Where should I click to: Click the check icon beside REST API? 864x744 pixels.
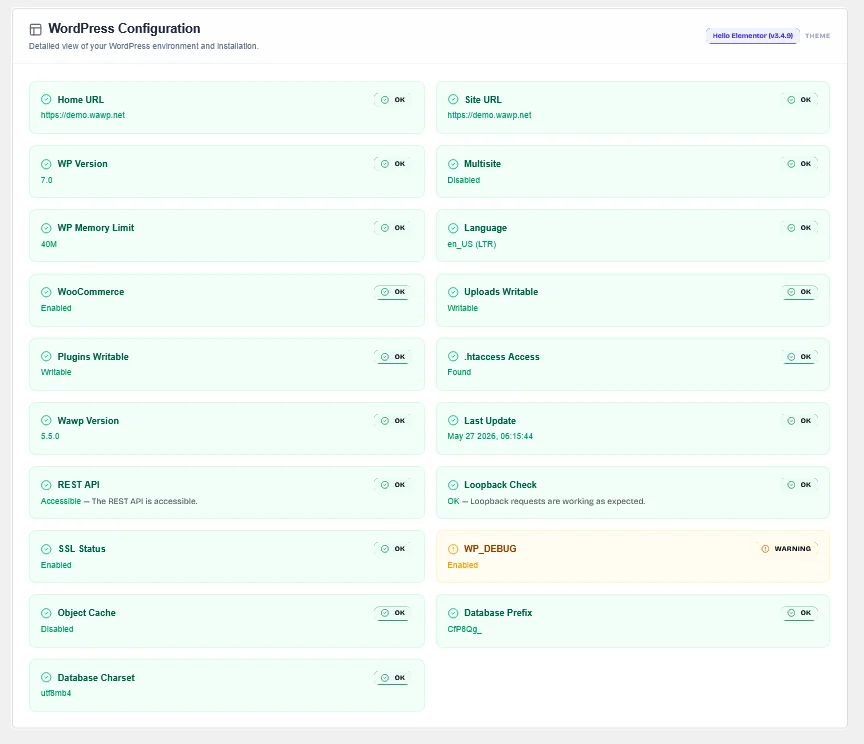46,484
